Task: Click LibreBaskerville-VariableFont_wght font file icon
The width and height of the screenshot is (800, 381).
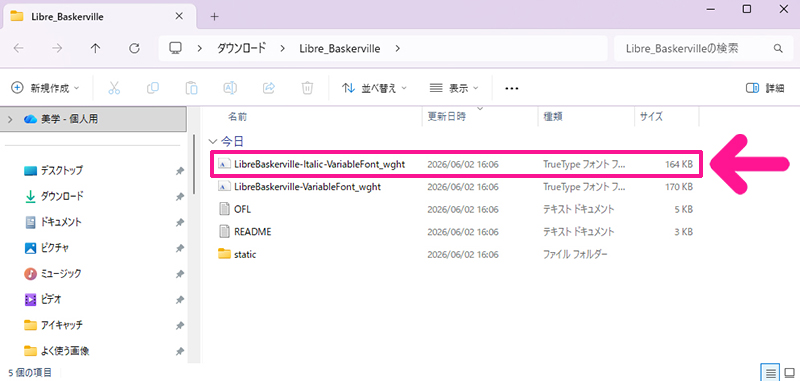Action: [x=224, y=187]
